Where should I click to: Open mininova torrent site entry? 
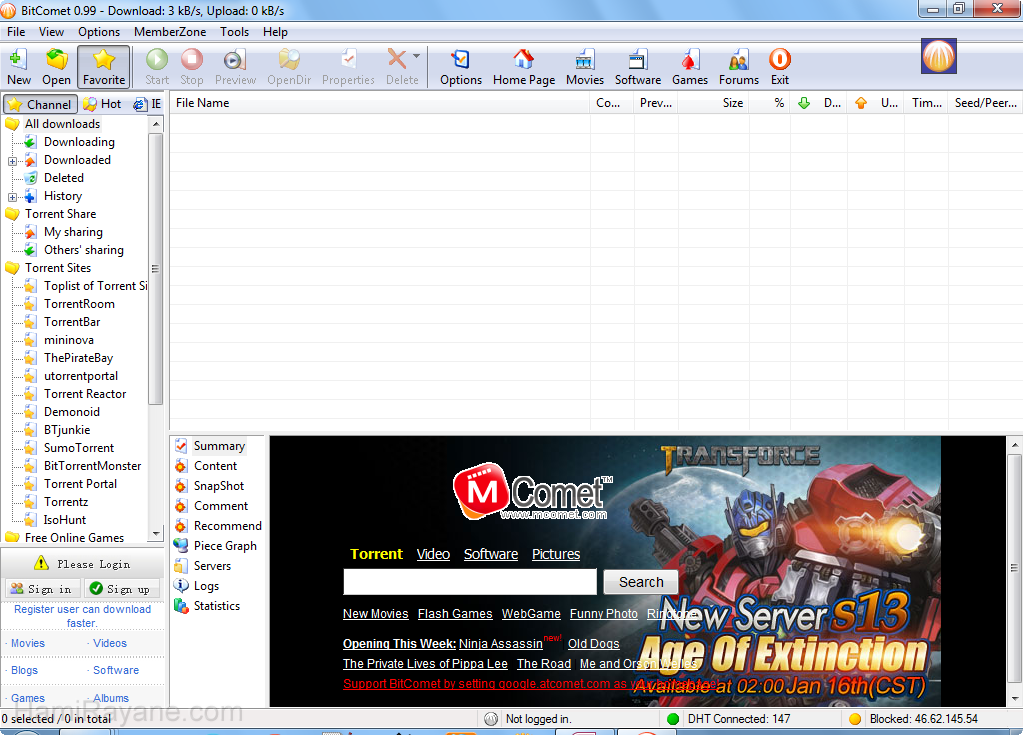pyautogui.click(x=69, y=340)
